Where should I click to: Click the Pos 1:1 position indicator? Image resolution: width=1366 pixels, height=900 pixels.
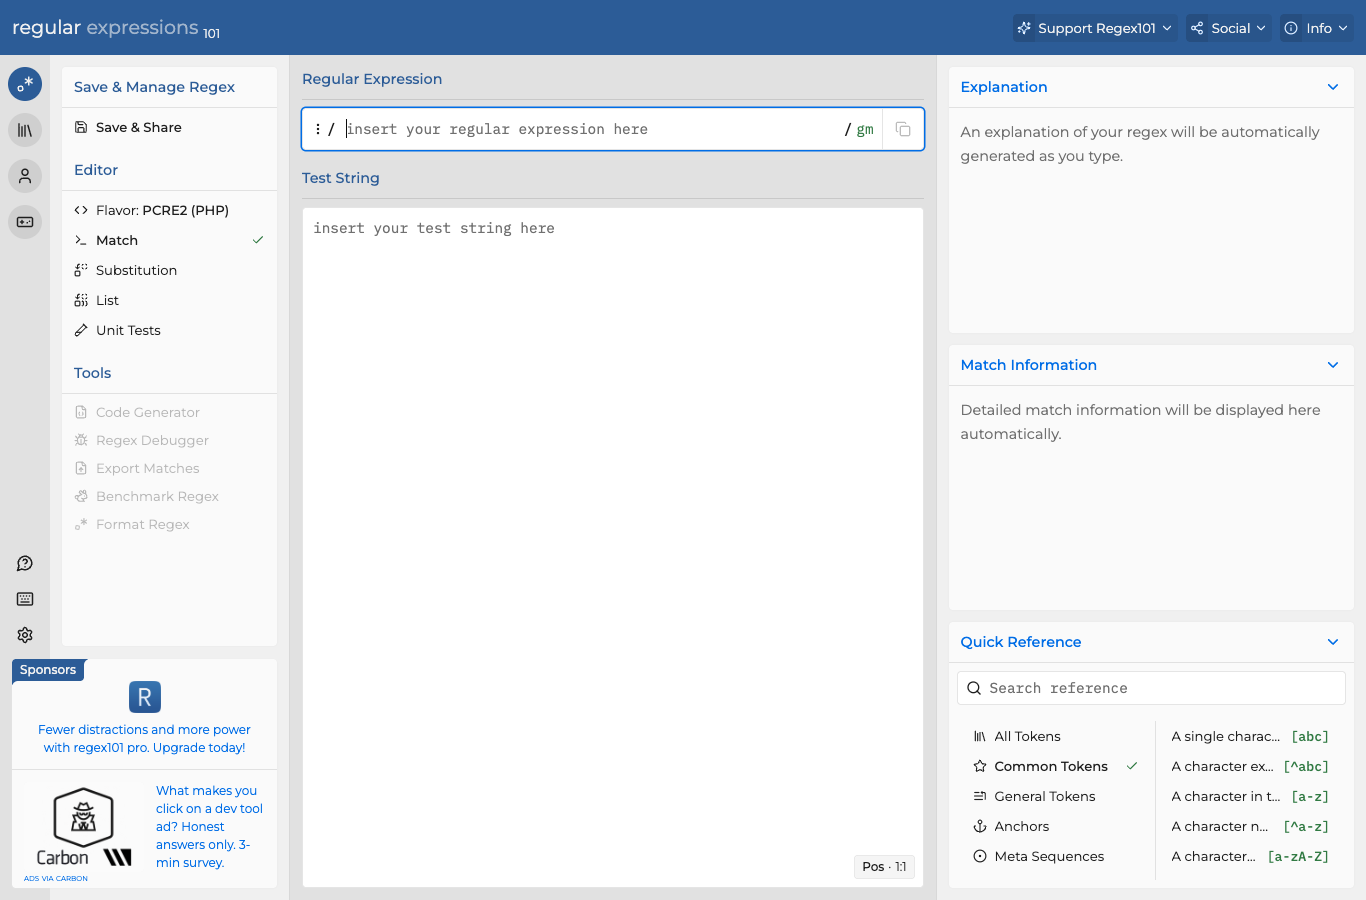[x=884, y=867]
